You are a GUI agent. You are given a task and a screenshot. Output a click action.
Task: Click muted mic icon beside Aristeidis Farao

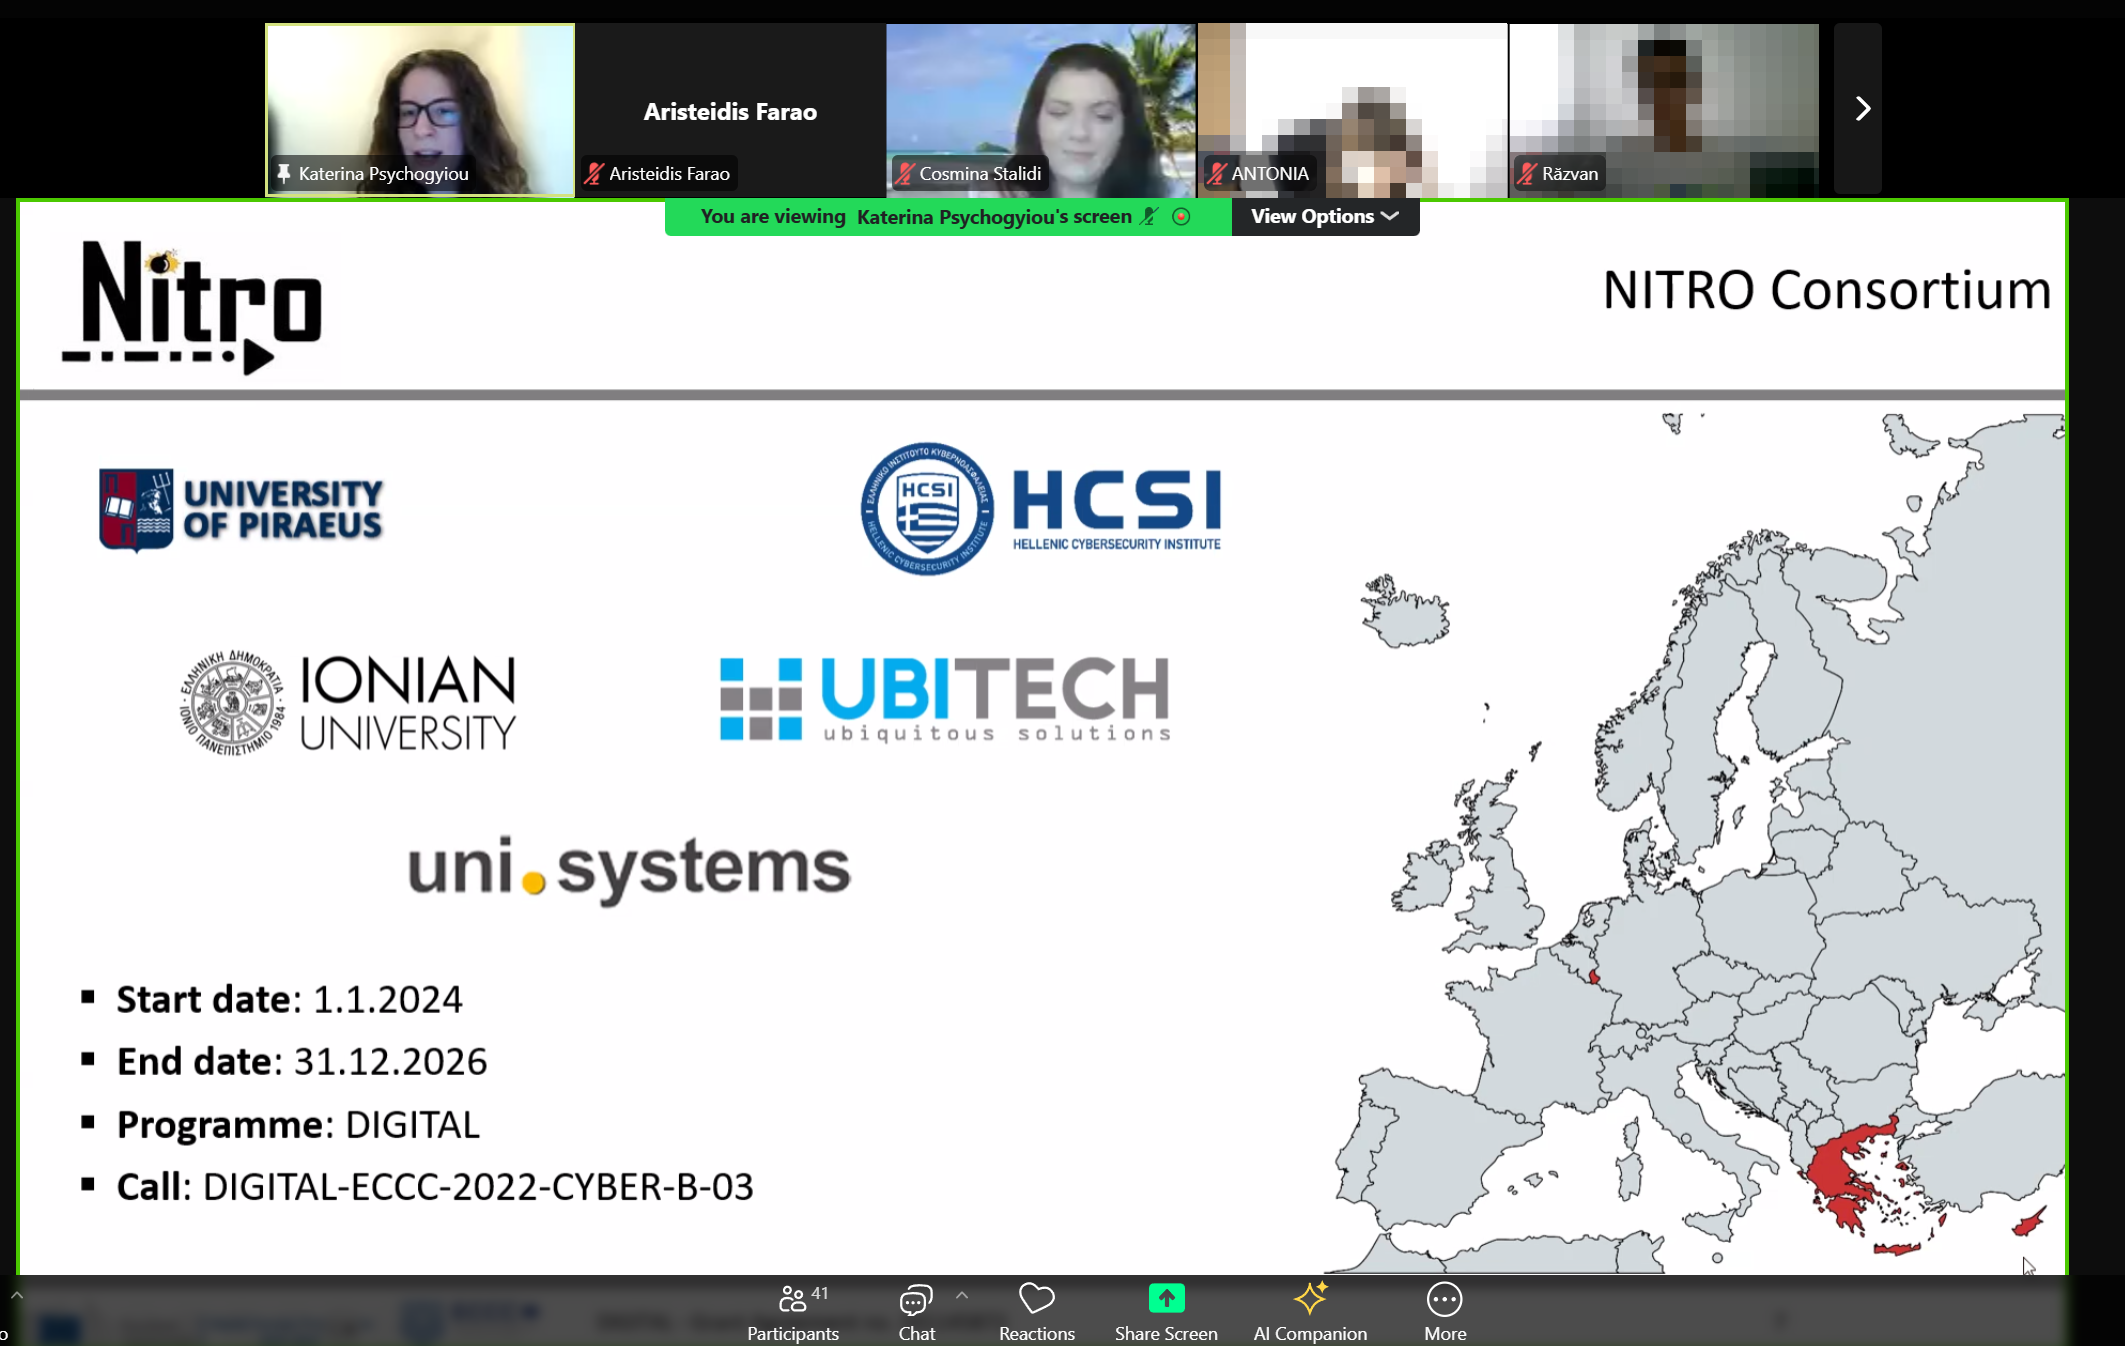pos(594,174)
